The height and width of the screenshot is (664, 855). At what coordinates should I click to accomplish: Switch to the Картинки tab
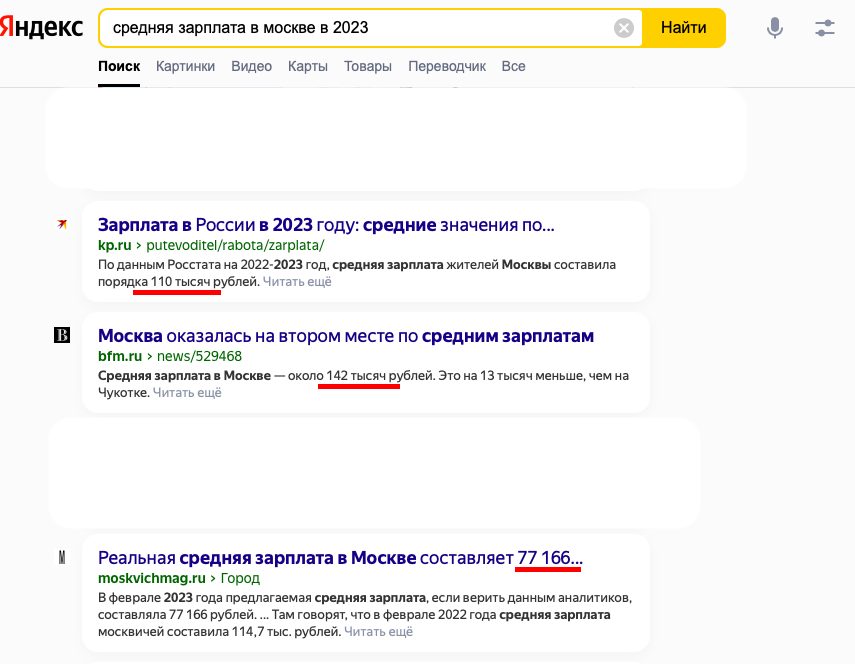(183, 66)
